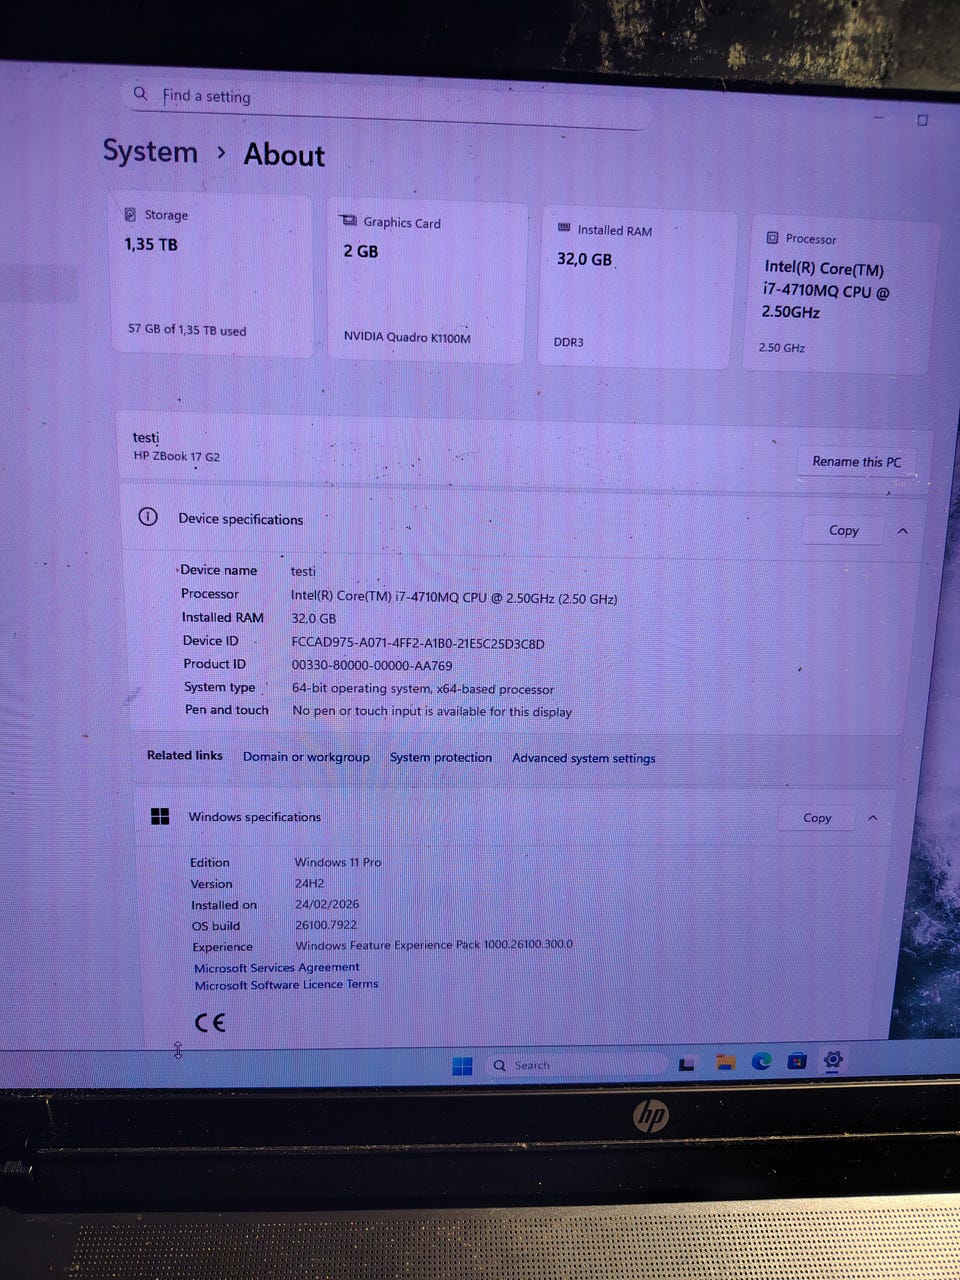Click Rename this PC button

(x=857, y=461)
